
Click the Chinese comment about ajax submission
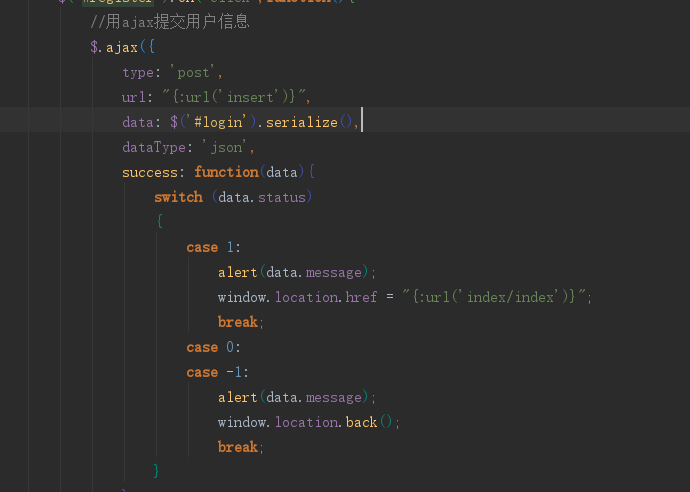click(x=169, y=22)
